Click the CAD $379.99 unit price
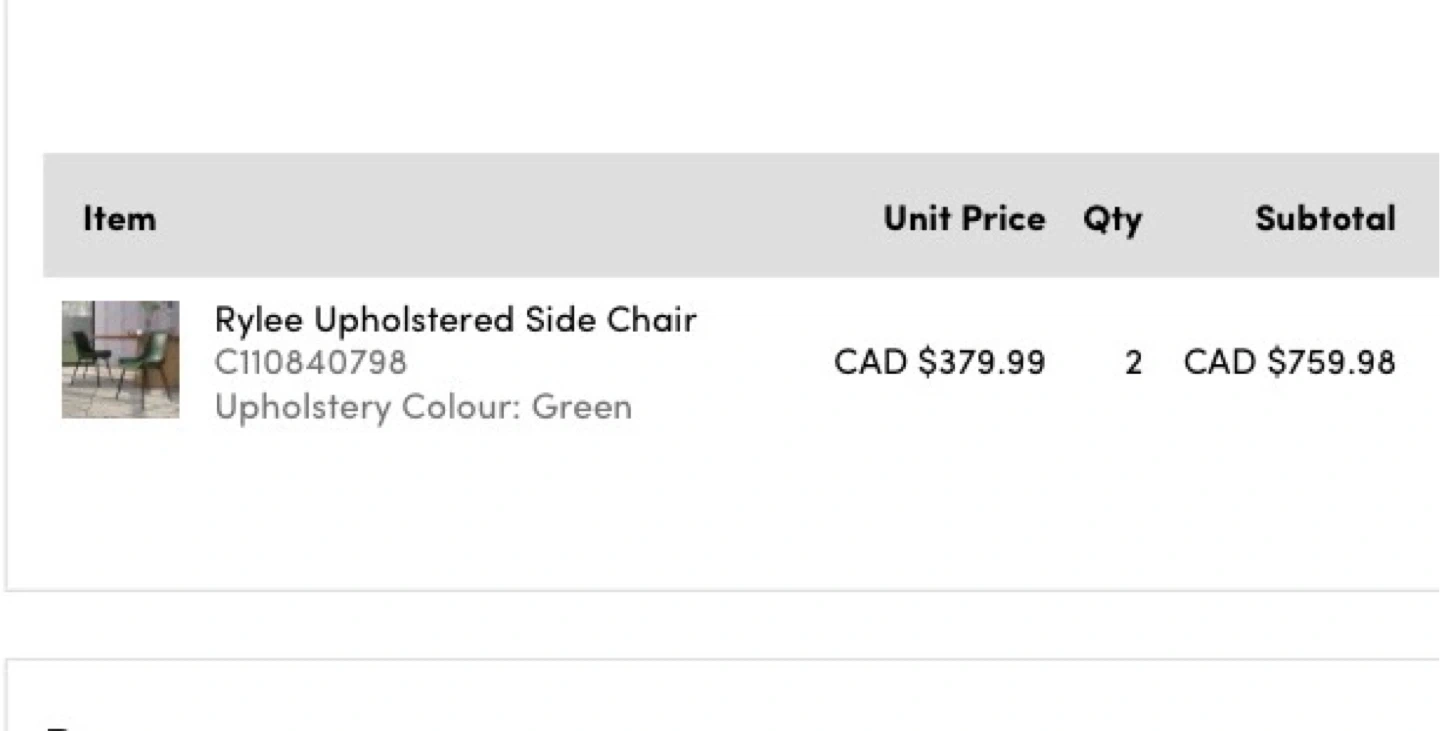 [x=939, y=362]
